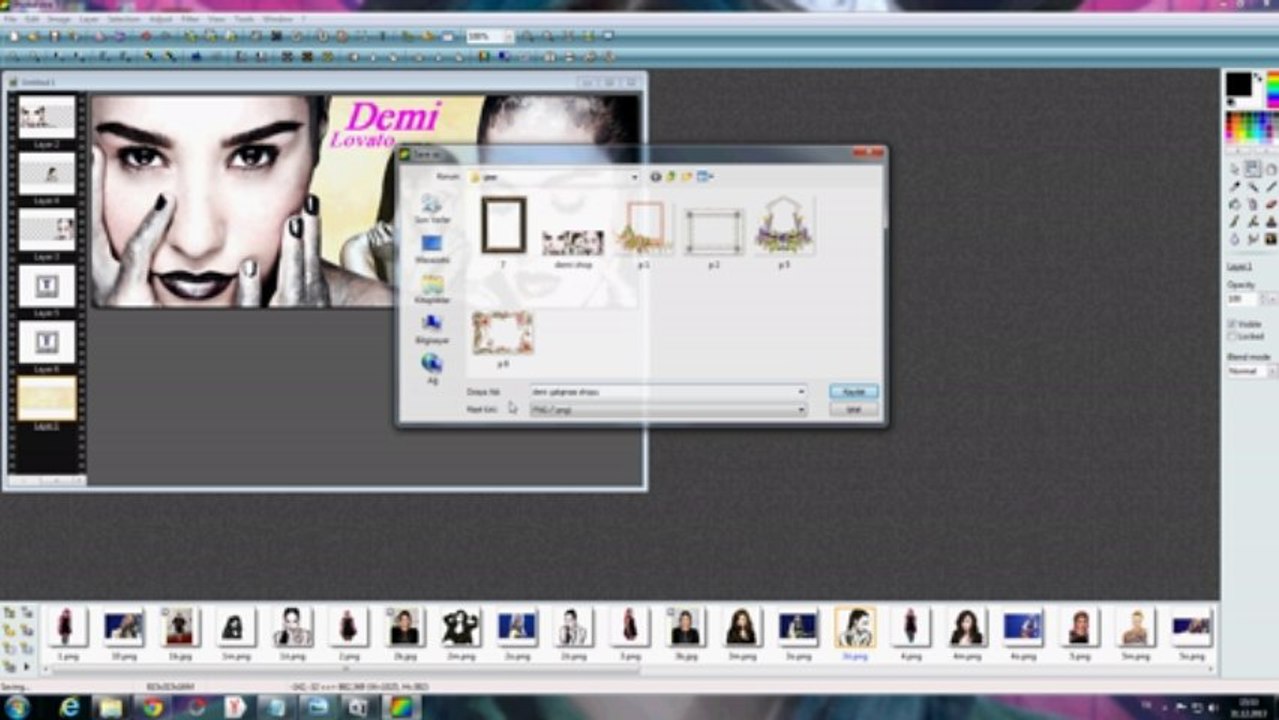
Task: Click the Print toolbar icon
Action: 73,36
